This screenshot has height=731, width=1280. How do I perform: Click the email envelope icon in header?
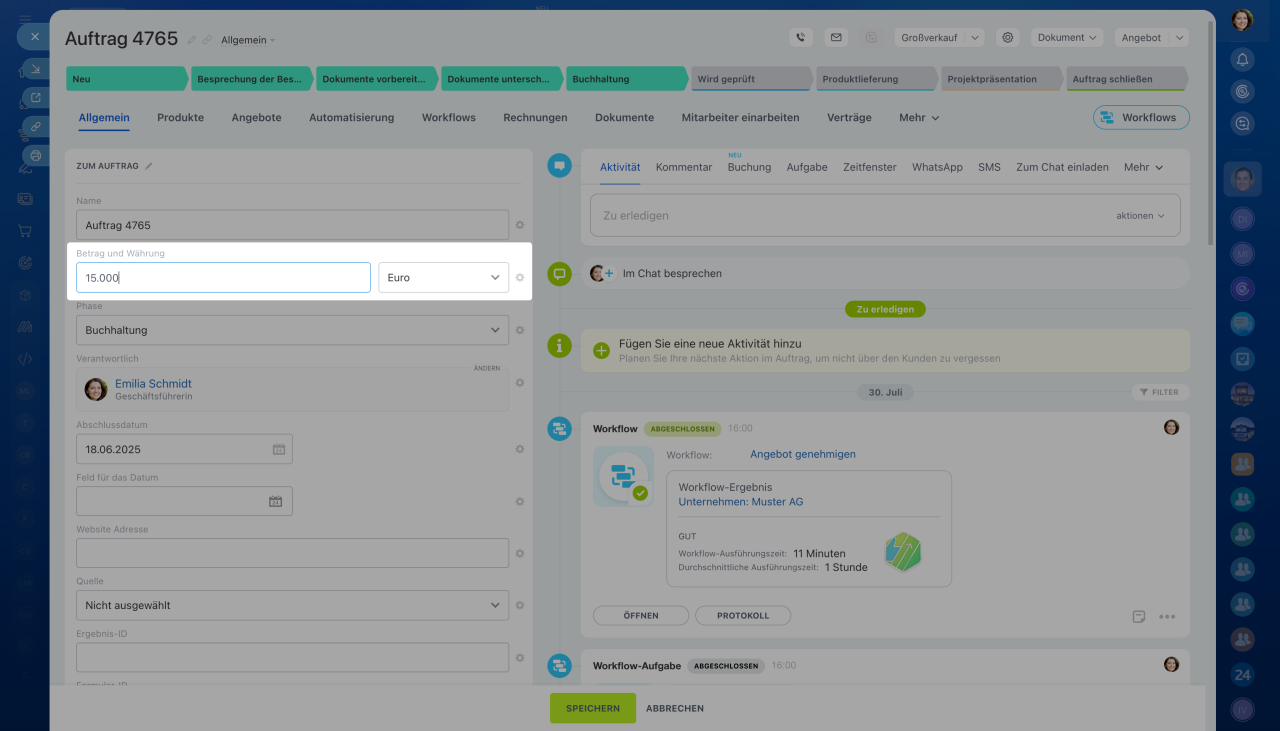tap(836, 37)
